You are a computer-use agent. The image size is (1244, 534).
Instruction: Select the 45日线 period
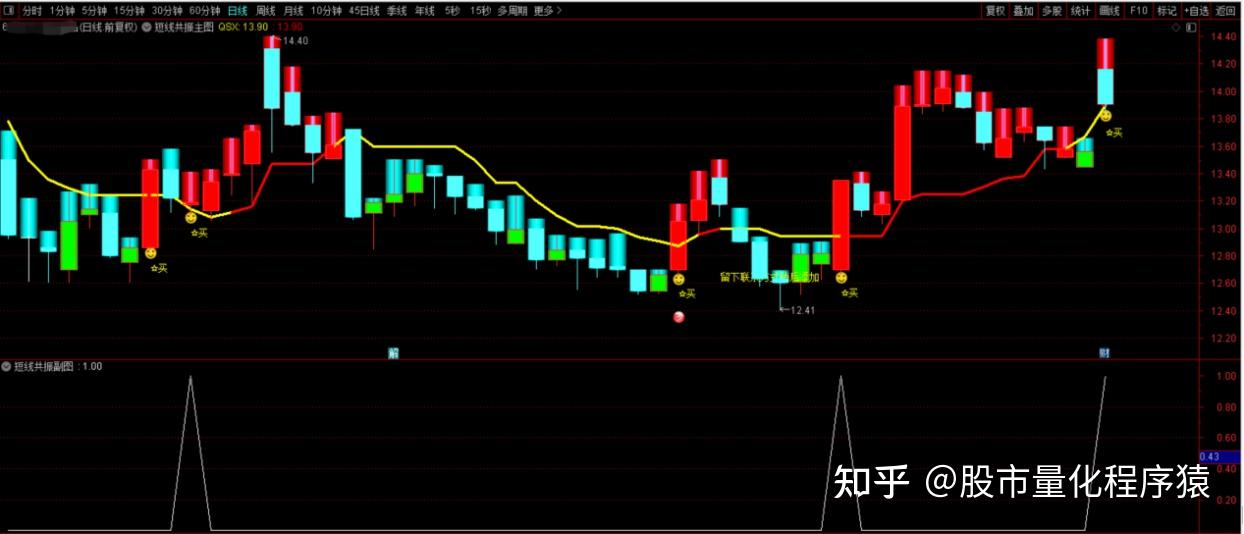coord(364,11)
